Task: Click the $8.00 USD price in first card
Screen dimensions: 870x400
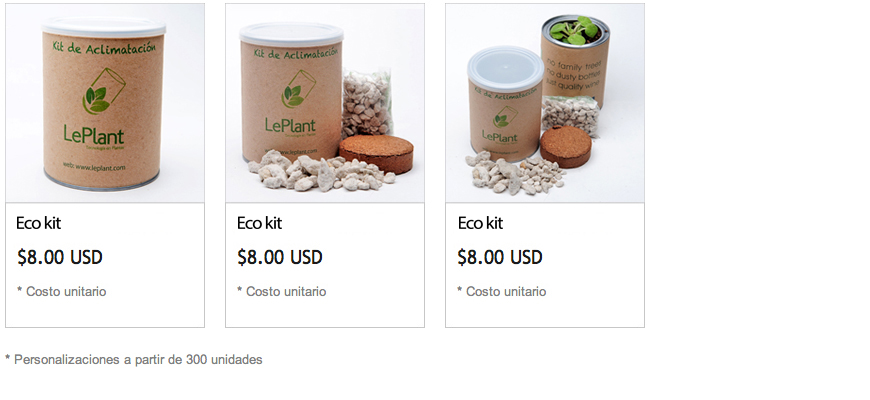Action: click(60, 257)
